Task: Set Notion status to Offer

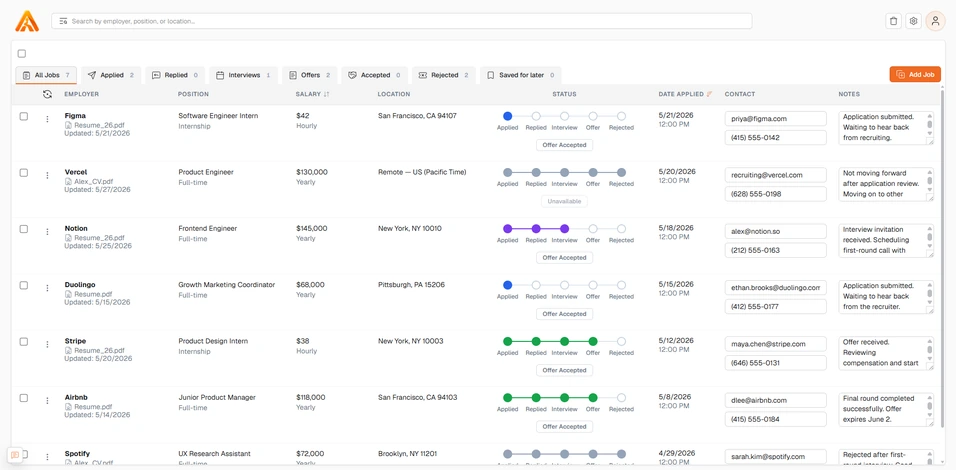Action: 593,229
